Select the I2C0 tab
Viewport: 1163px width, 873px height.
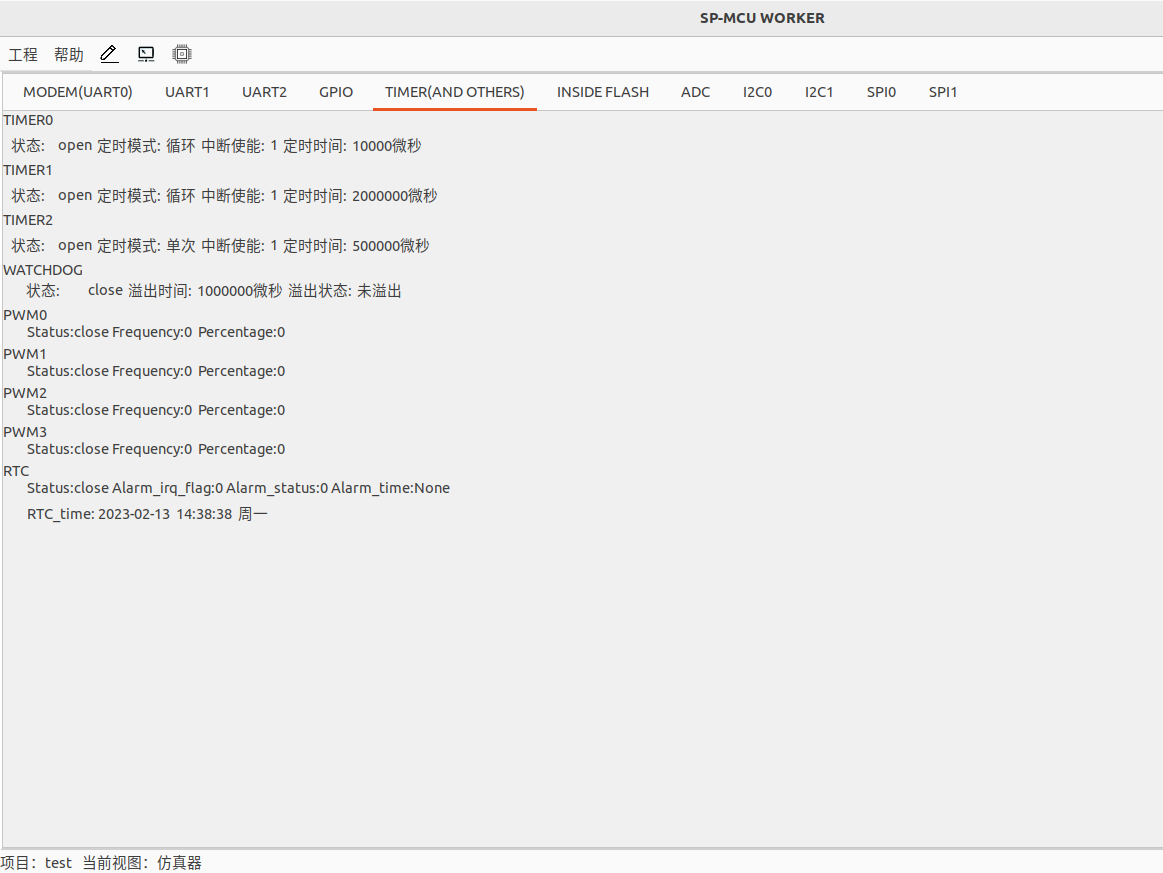757,92
